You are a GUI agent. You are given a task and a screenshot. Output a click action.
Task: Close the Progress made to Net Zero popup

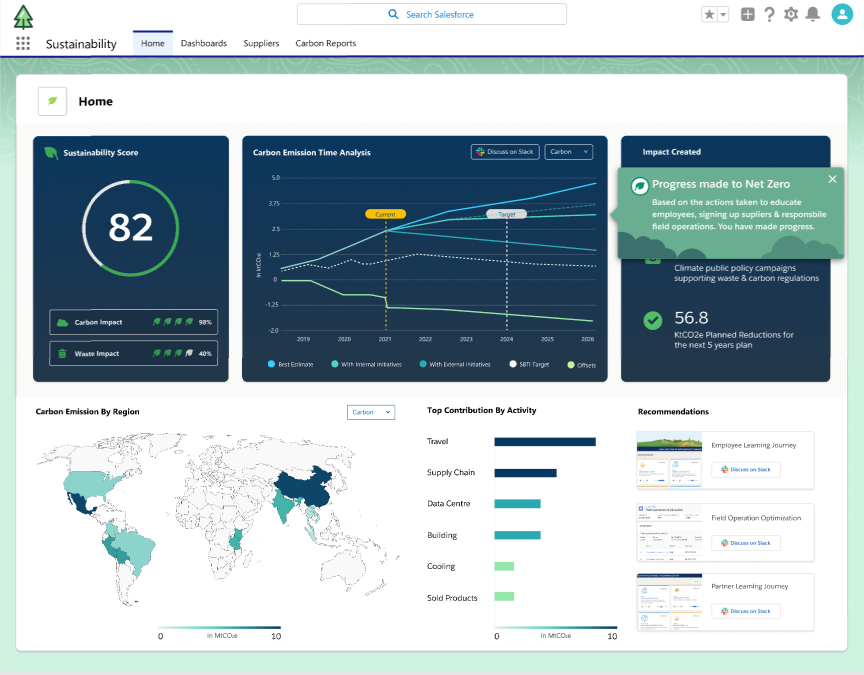(832, 179)
